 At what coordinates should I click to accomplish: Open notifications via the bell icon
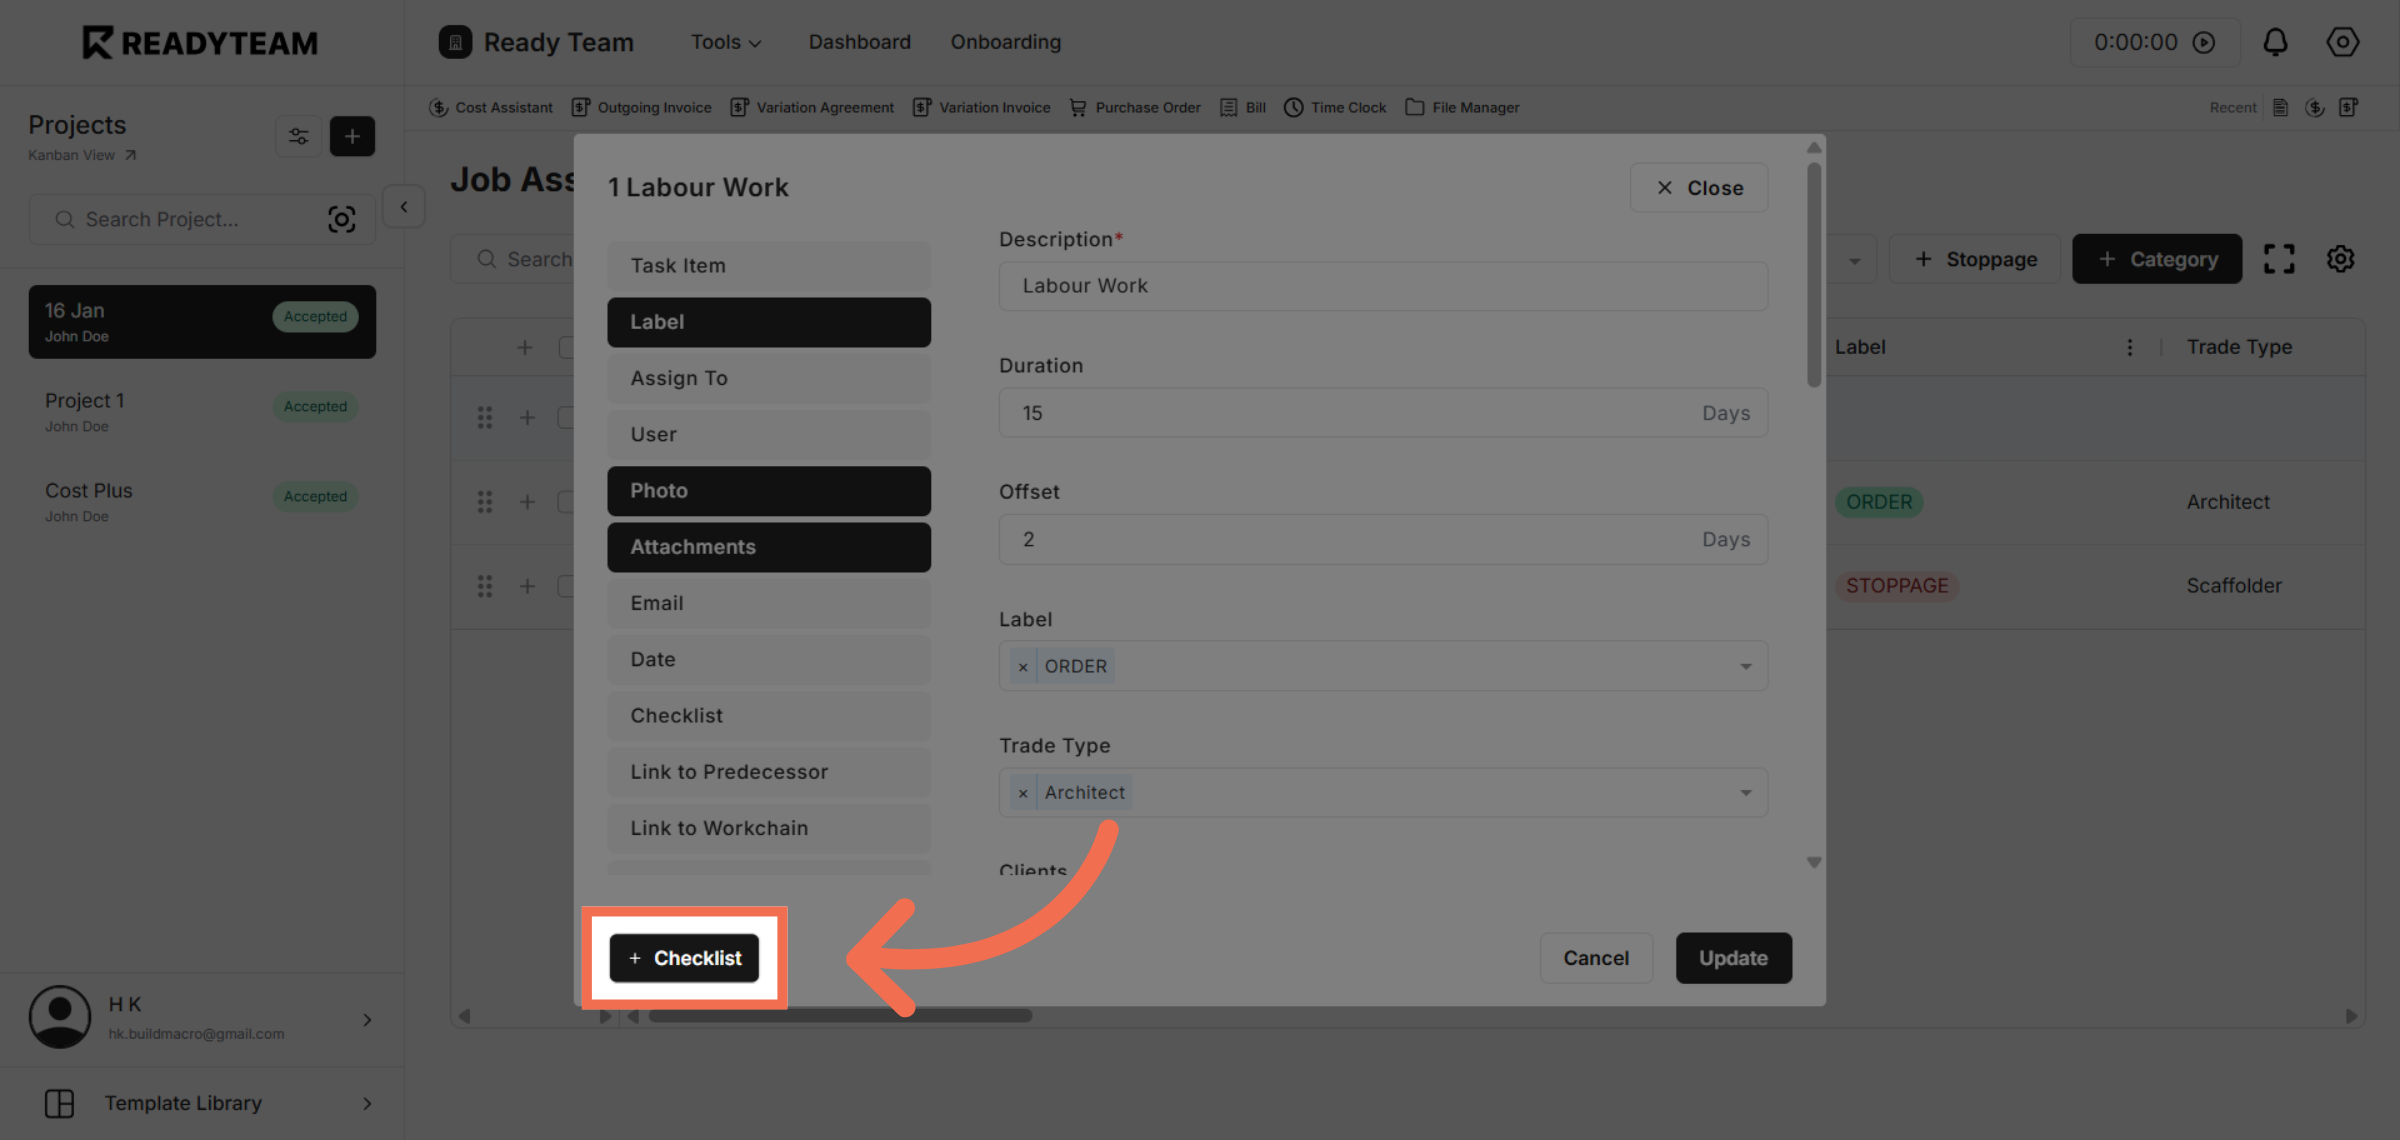pyautogui.click(x=2276, y=42)
